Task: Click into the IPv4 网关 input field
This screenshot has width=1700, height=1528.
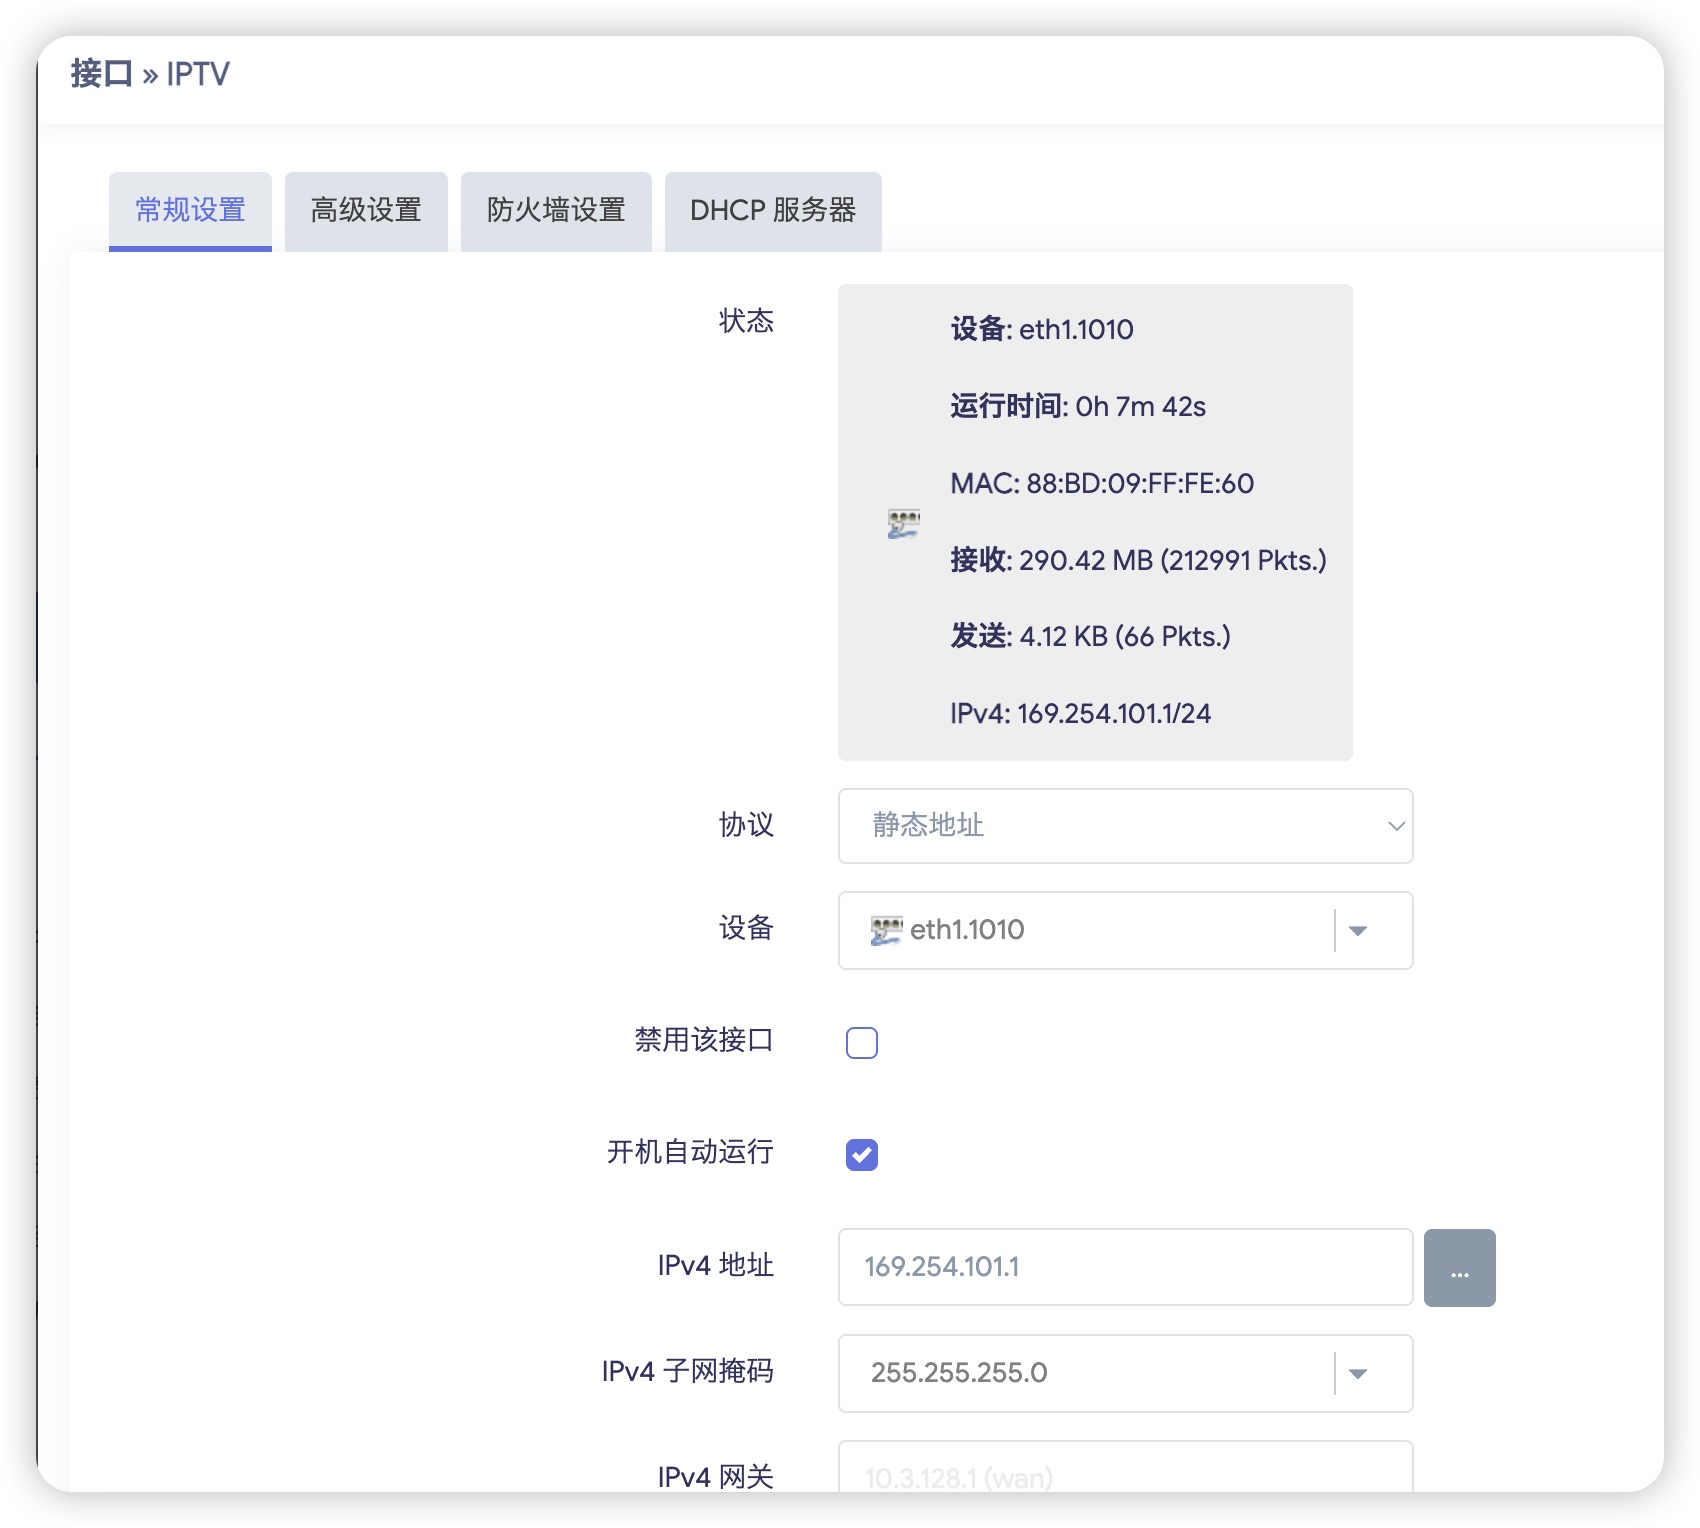Action: point(1124,1474)
